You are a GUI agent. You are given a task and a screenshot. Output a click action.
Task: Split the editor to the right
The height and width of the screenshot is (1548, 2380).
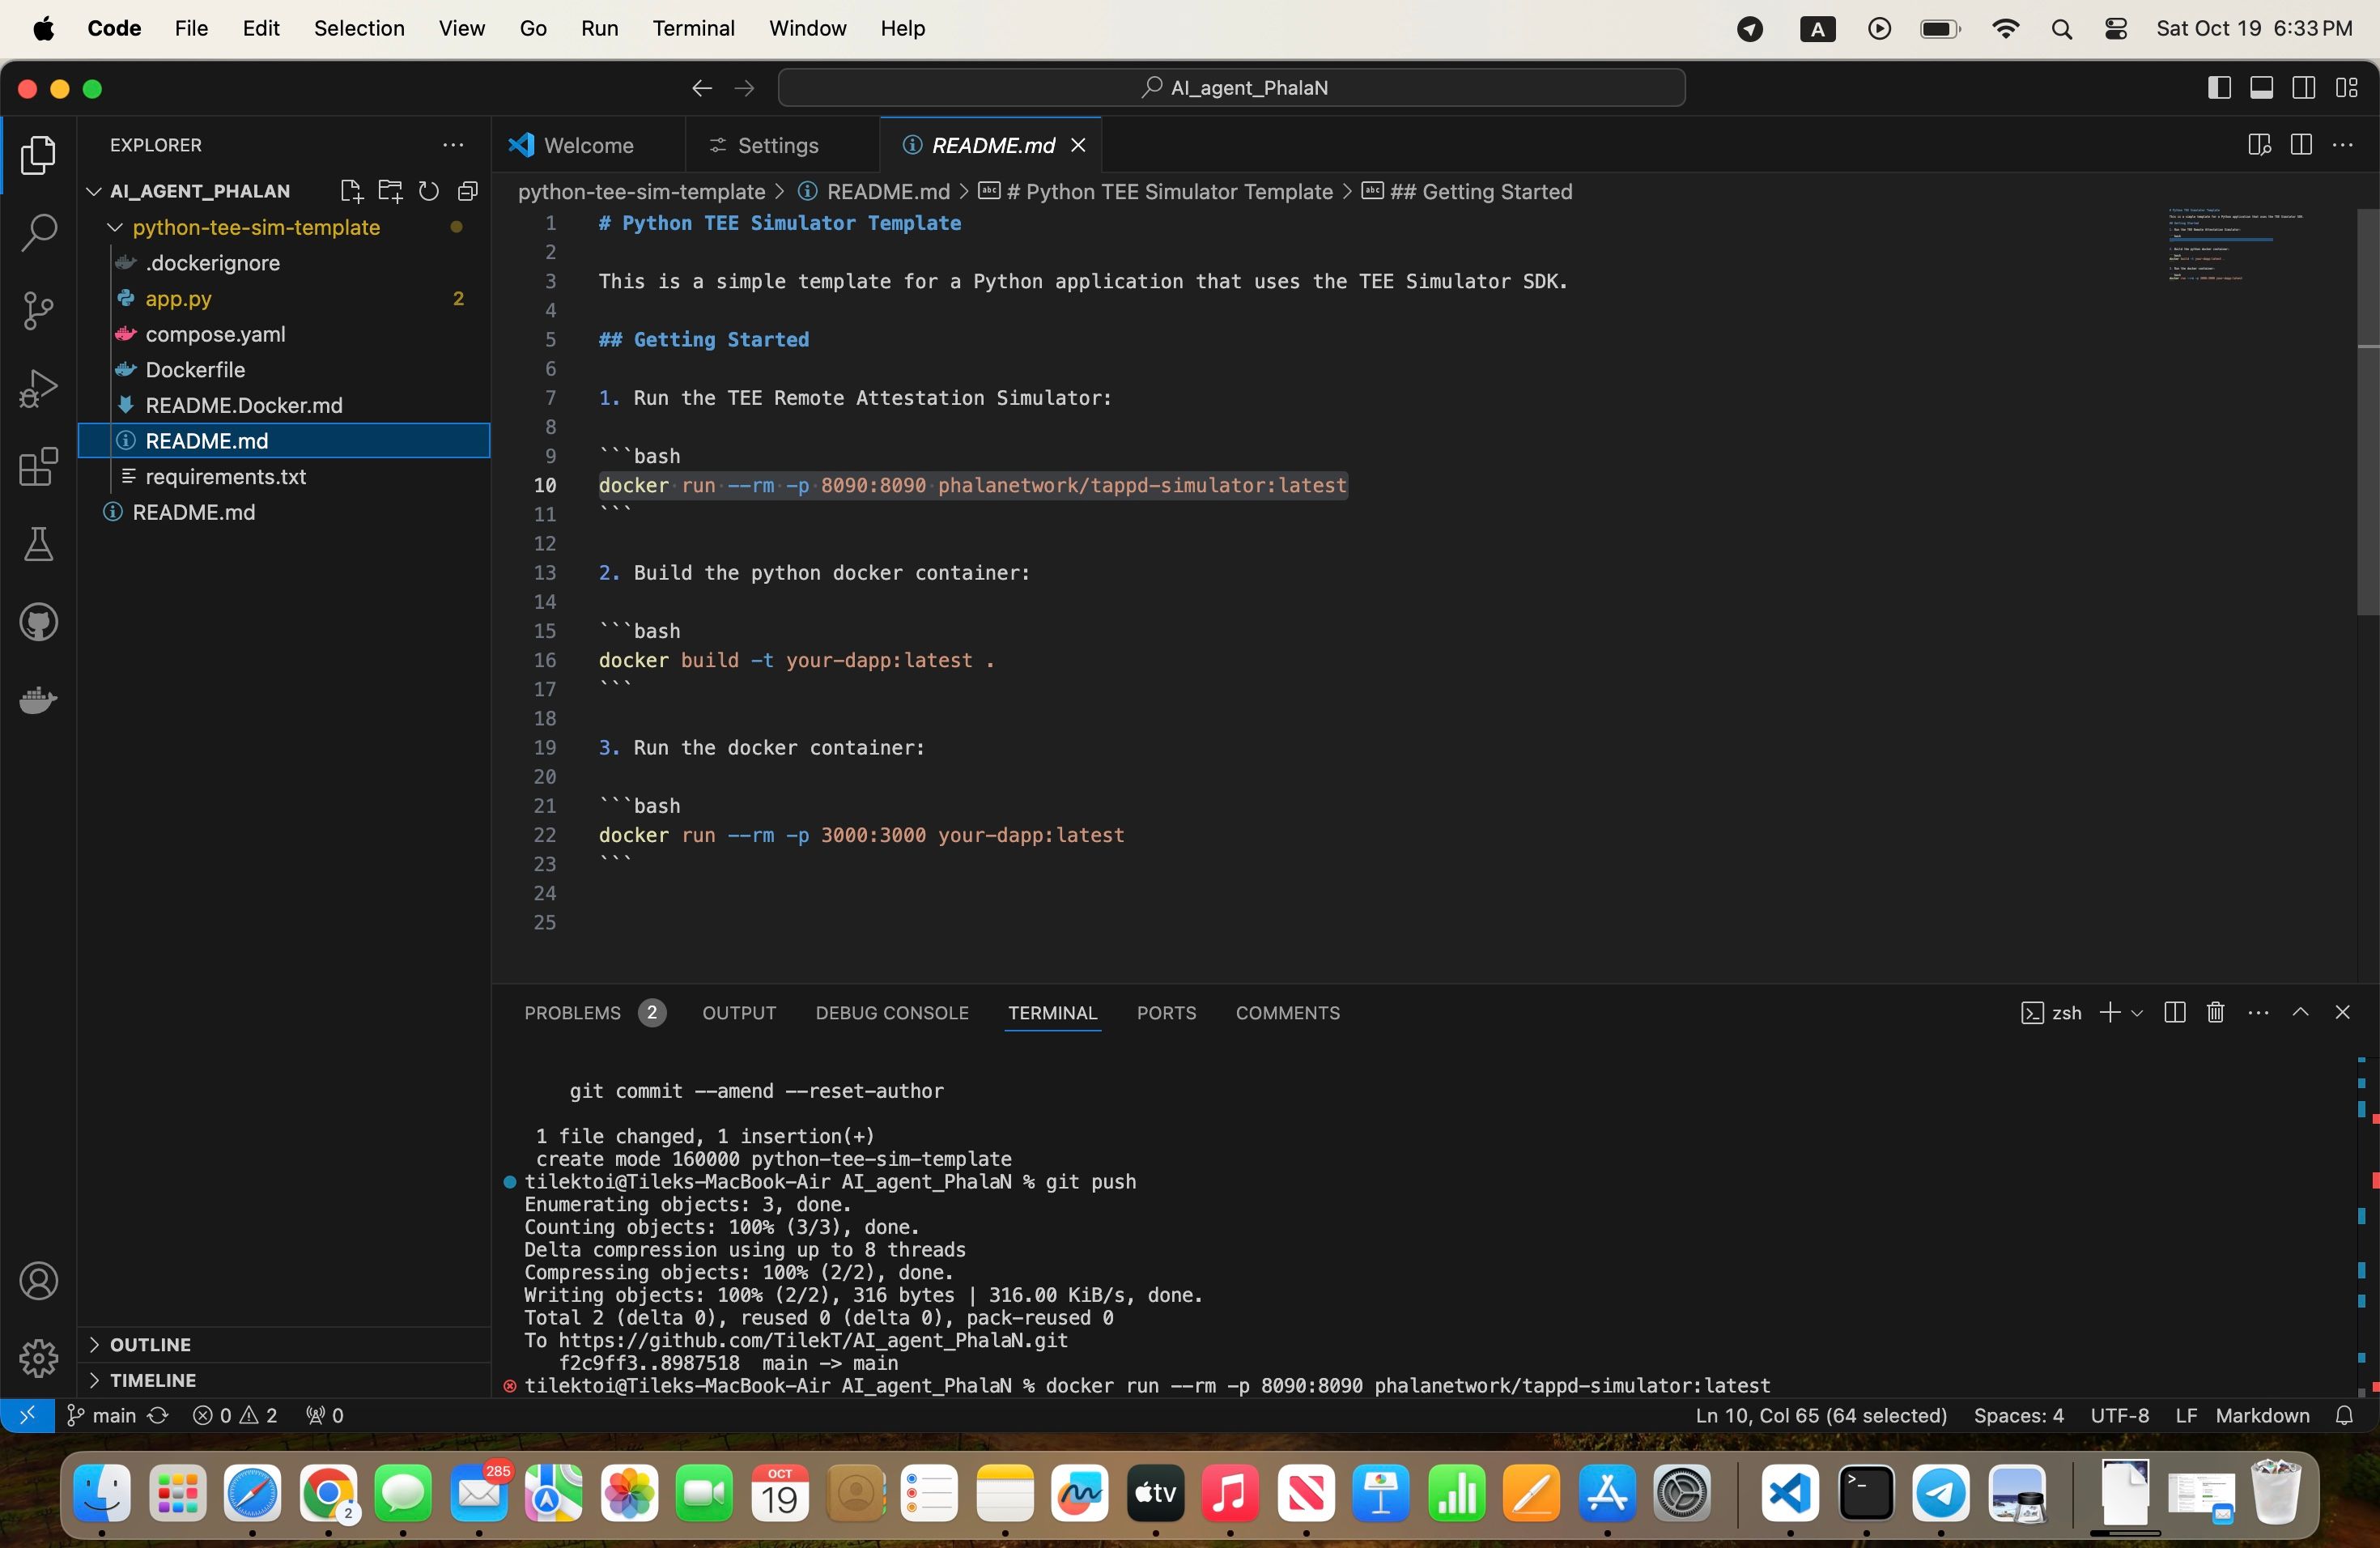[2301, 145]
